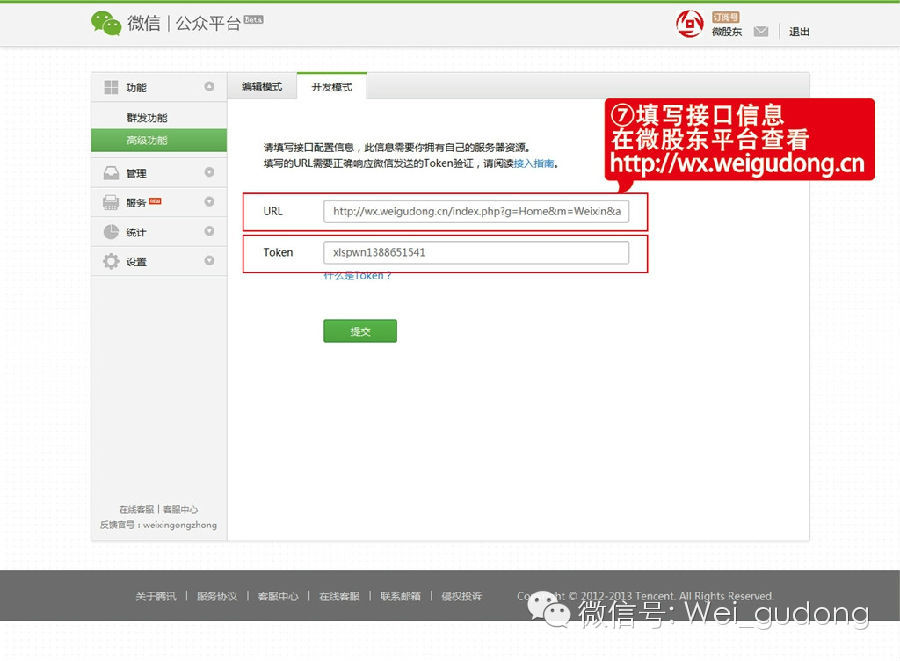
Task: Open 群发功能 in the sidebar
Action: 147,118
